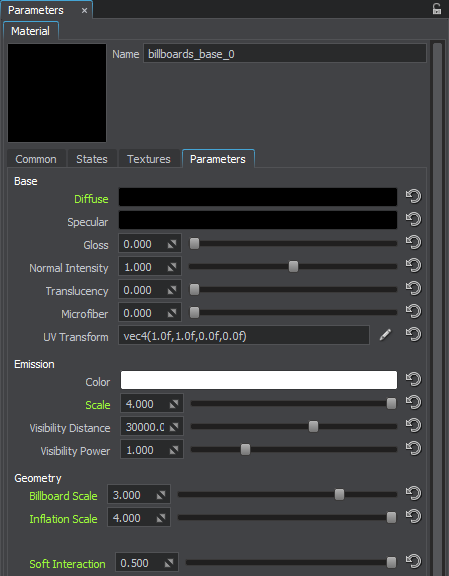449x576 pixels.
Task: Reset the Gloss value with revert icon
Action: (413, 242)
